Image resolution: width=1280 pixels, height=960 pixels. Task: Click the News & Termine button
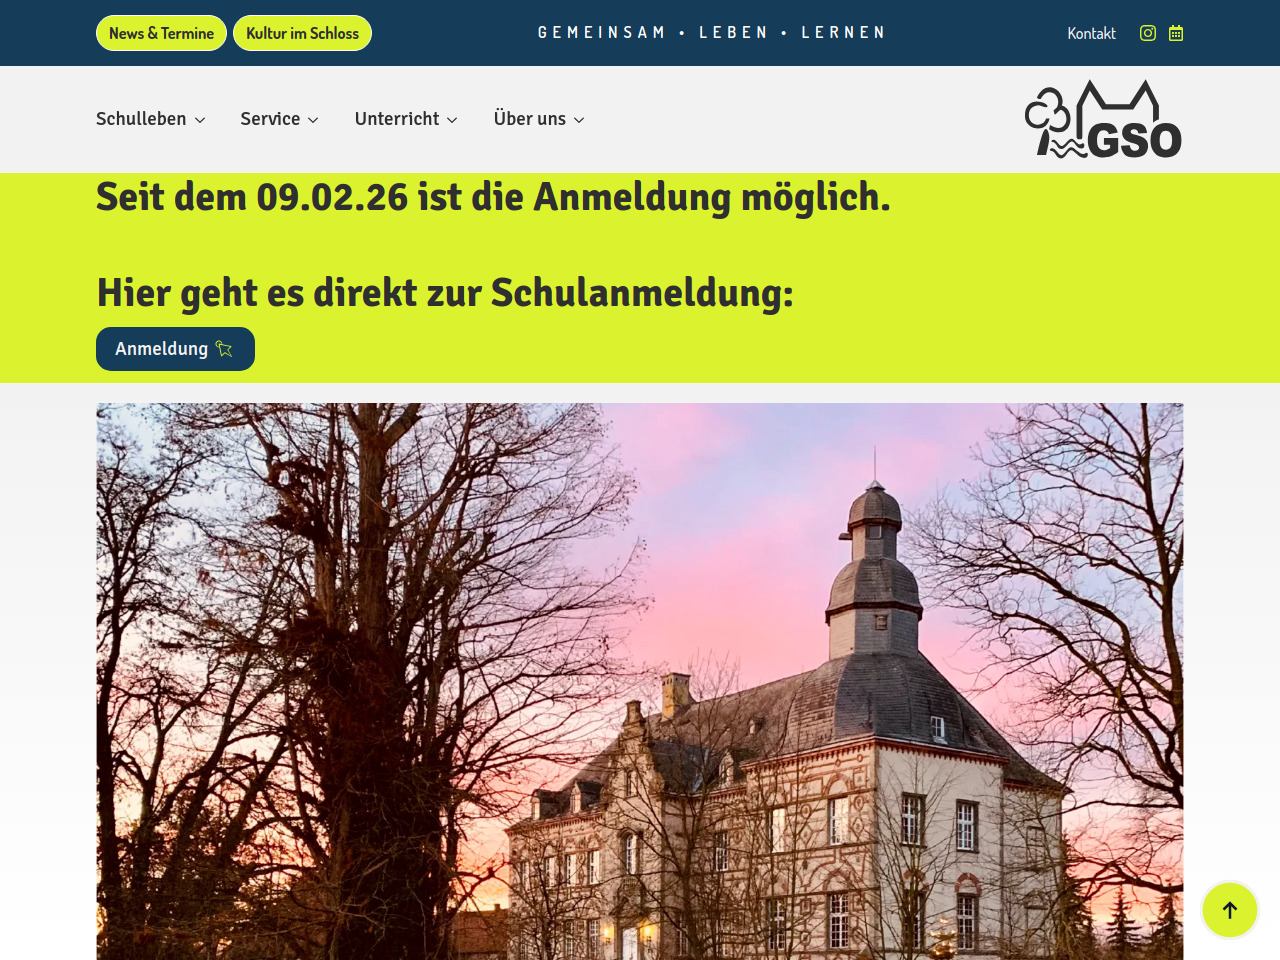(161, 33)
